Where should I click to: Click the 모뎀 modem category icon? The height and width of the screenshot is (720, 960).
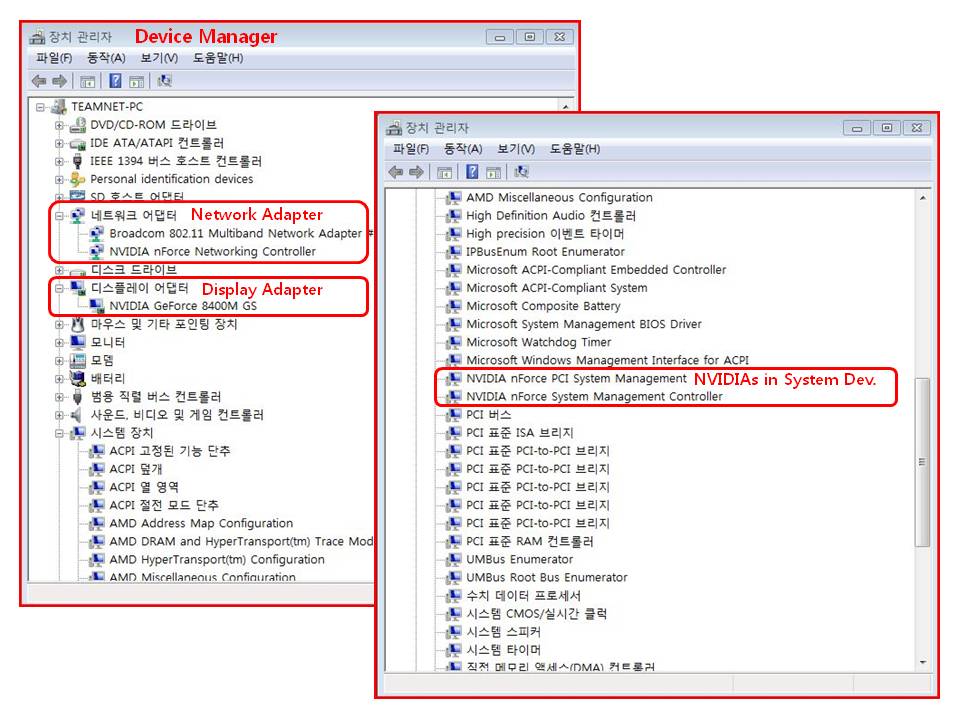78,360
